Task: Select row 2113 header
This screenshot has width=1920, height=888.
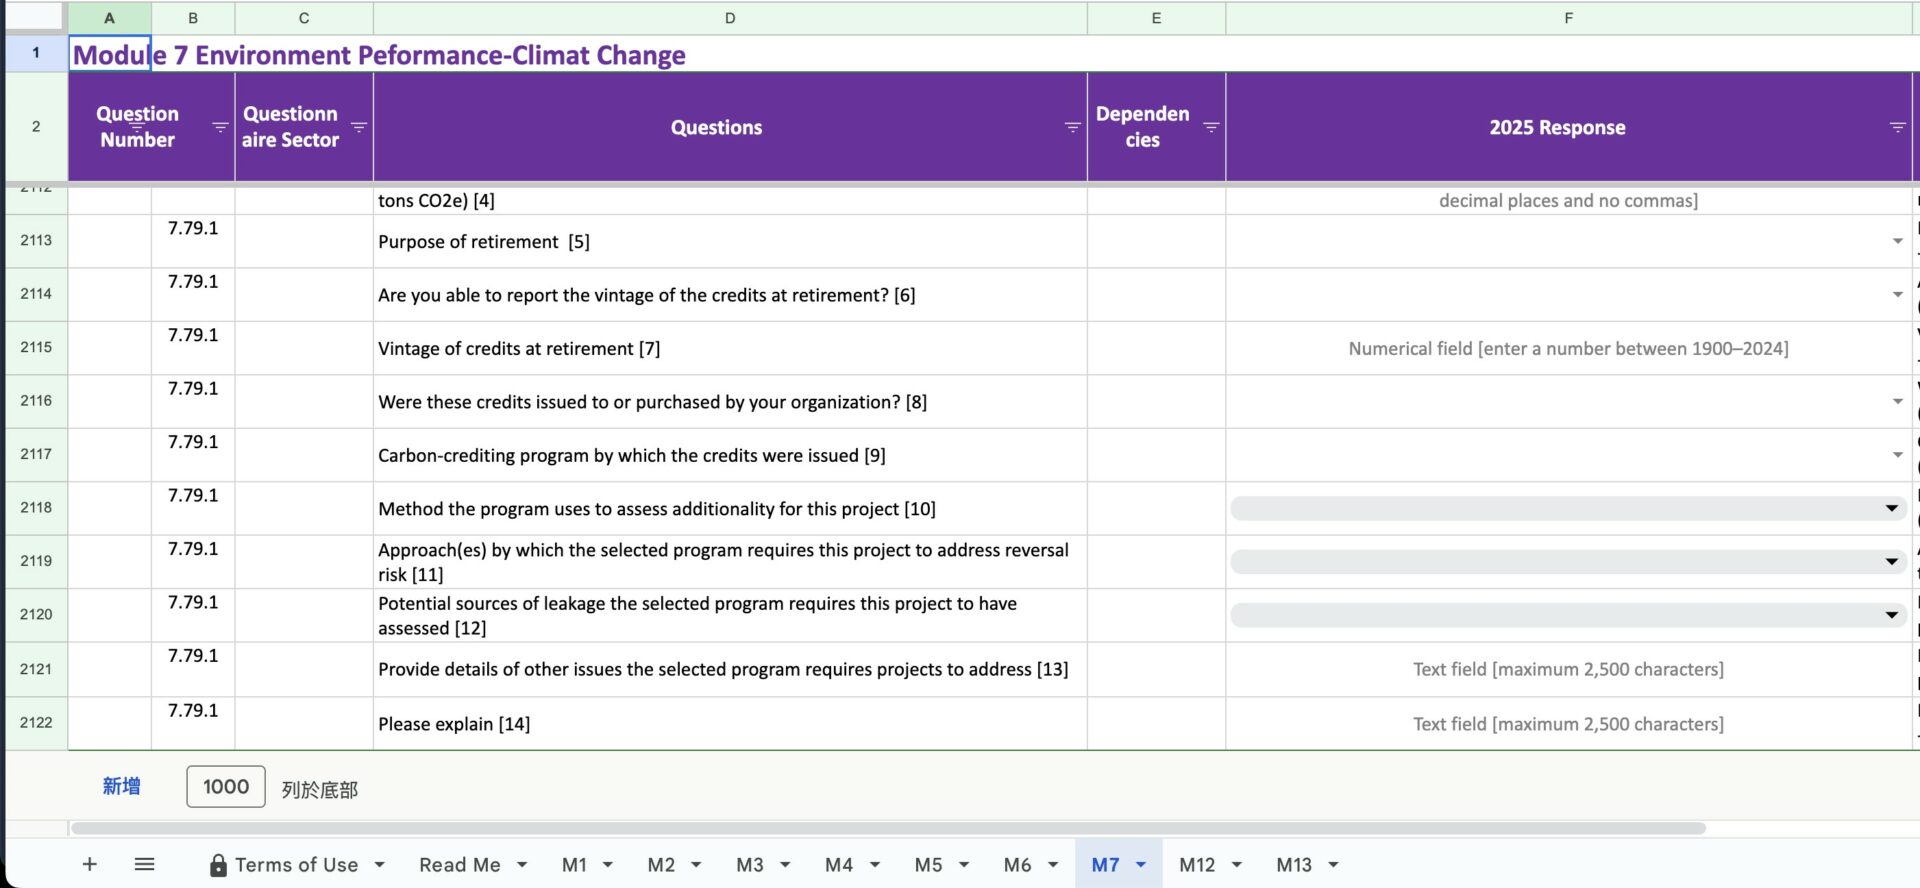Action: coord(36,240)
